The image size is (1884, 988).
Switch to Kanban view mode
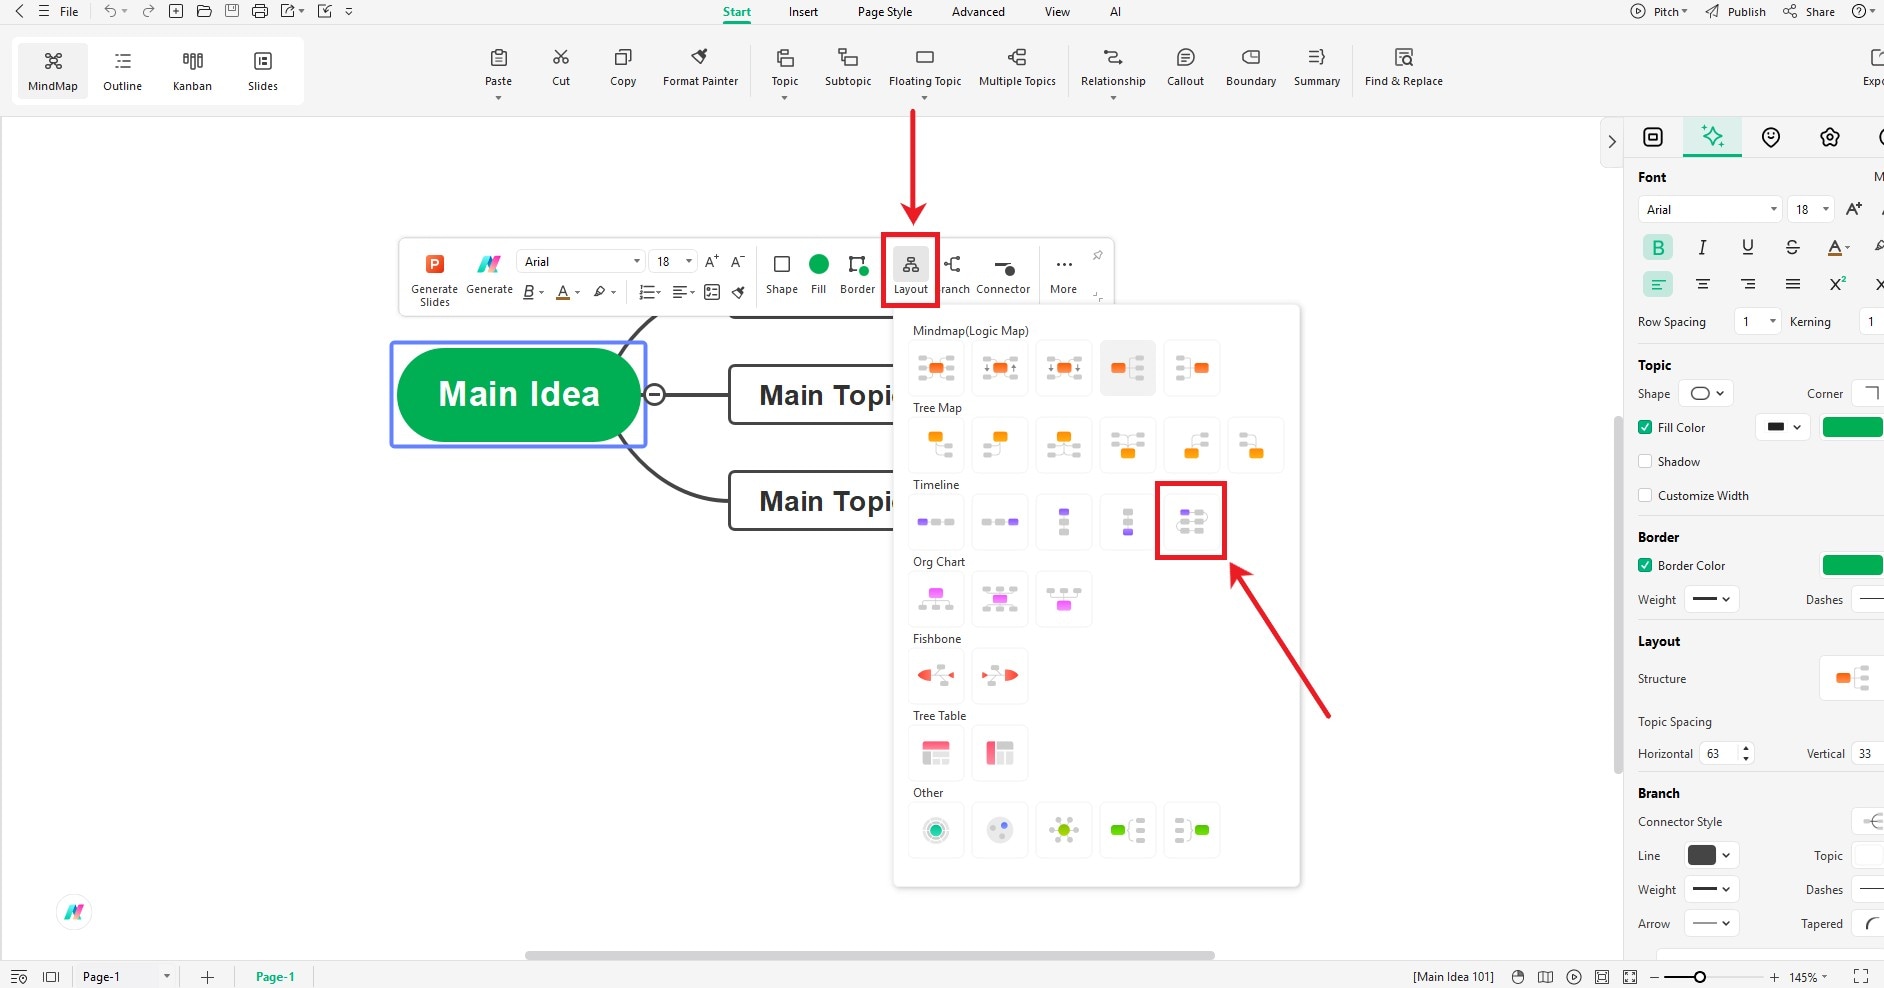(x=192, y=70)
